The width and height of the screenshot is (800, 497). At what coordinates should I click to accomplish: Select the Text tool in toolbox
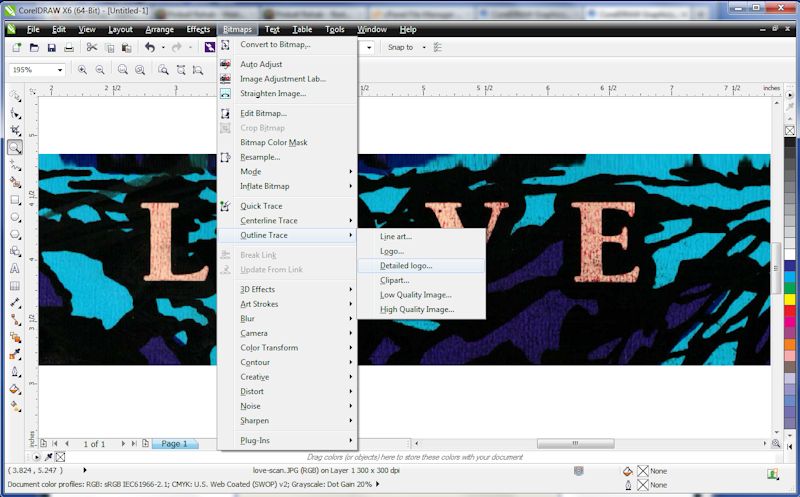(x=15, y=268)
